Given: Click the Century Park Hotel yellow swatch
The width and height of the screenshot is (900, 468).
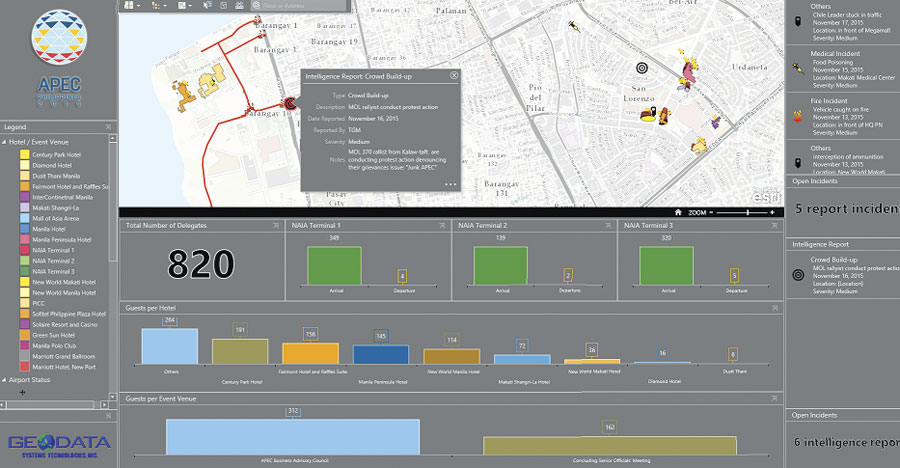Looking at the screenshot, I should pyautogui.click(x=25, y=154).
